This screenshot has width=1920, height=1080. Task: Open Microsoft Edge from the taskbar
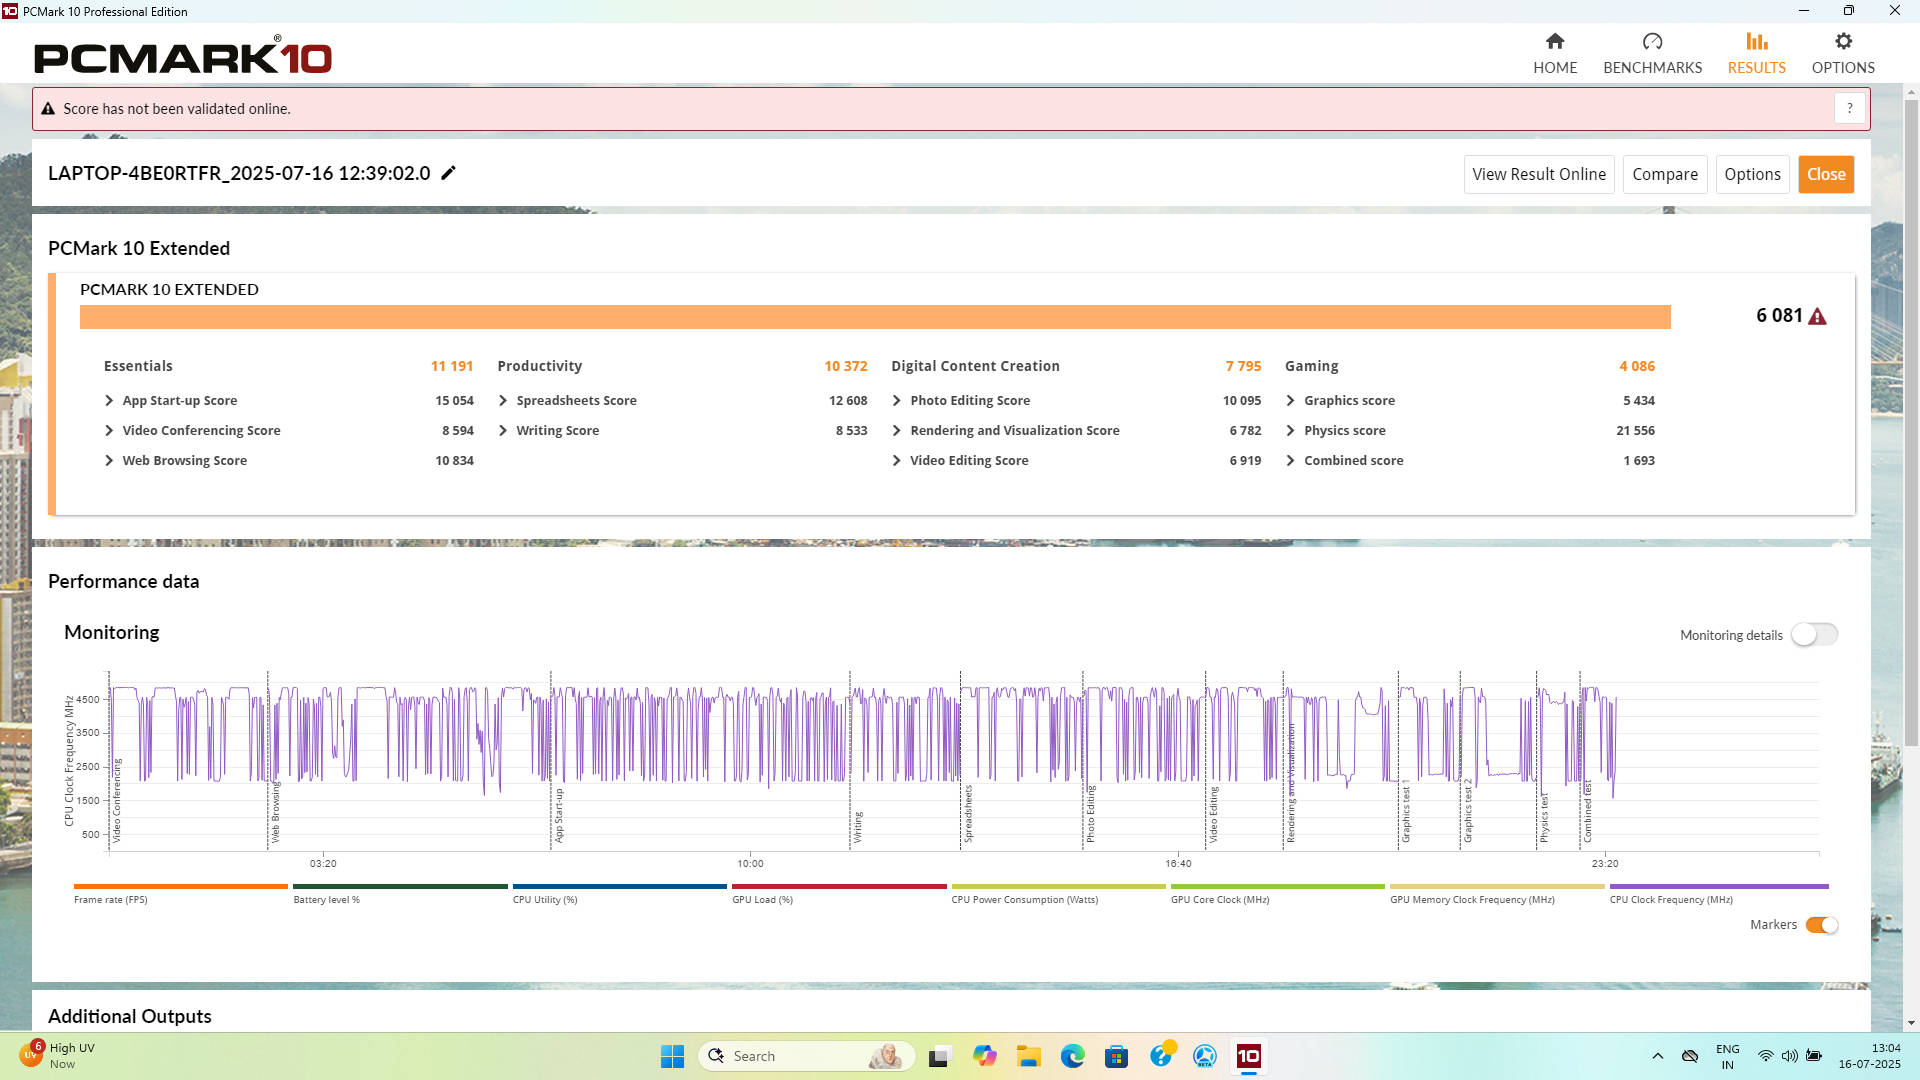[1072, 1056]
